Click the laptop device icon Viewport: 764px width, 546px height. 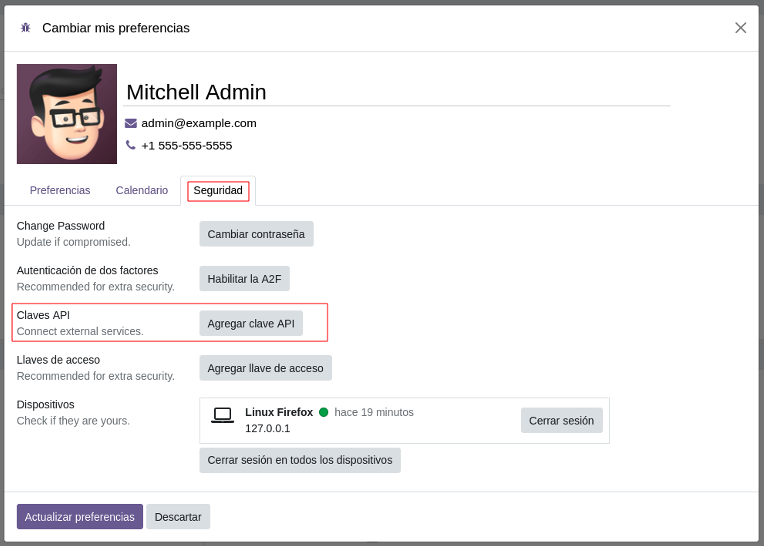click(x=222, y=414)
